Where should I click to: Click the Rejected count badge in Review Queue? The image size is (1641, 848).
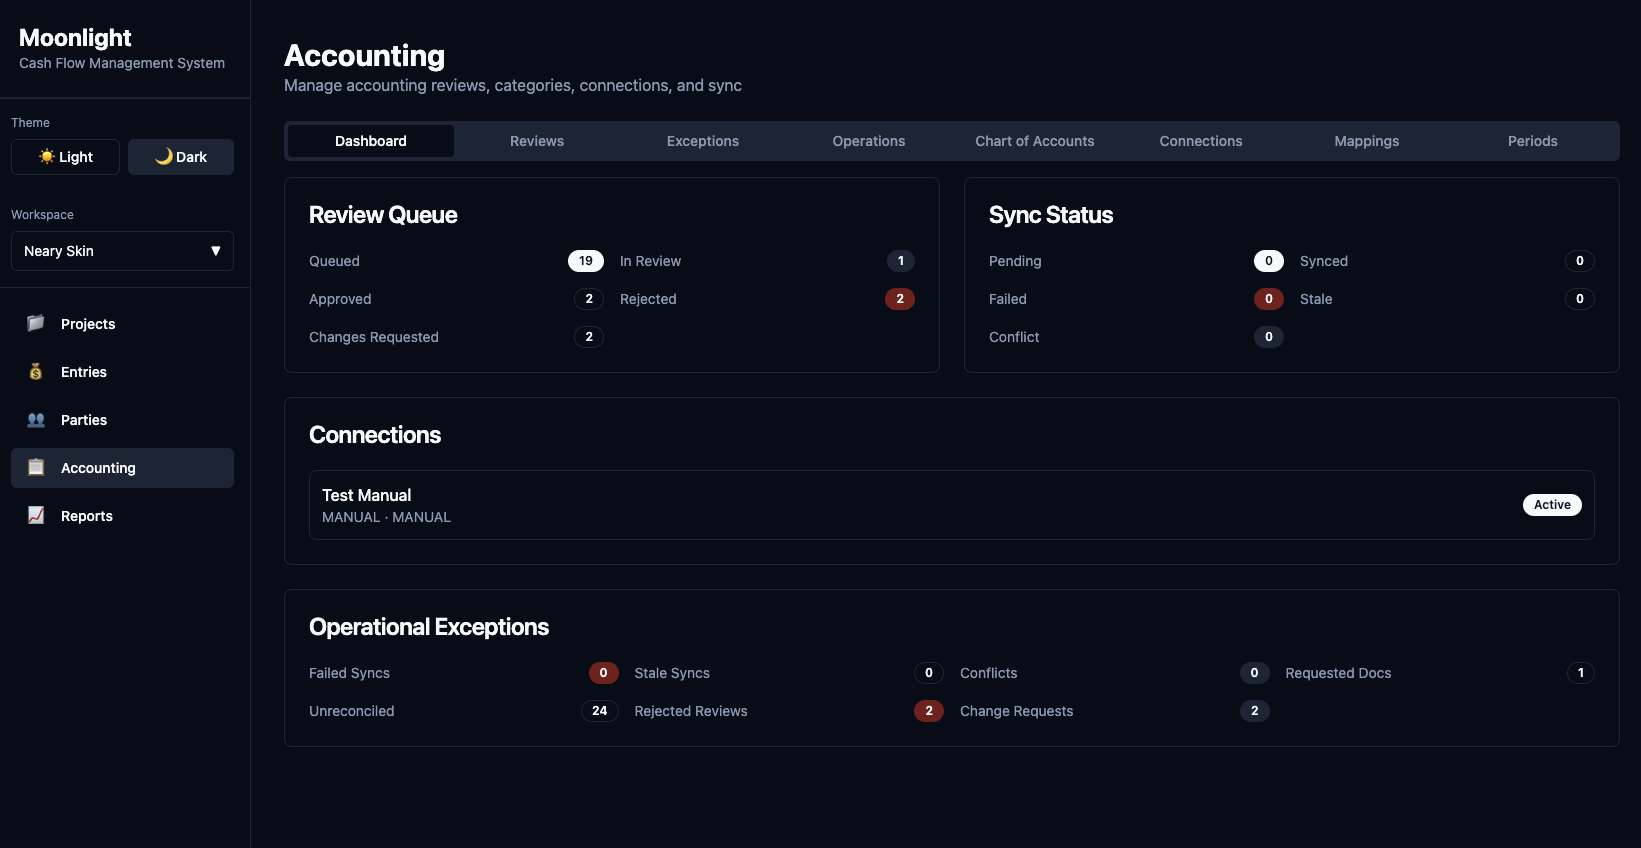900,299
